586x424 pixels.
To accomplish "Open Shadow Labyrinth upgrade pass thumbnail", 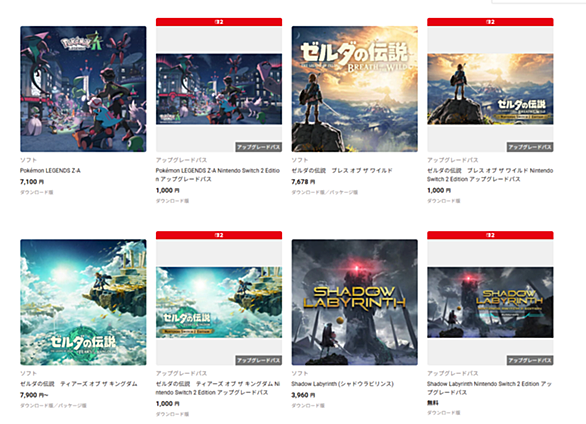I will click(490, 302).
